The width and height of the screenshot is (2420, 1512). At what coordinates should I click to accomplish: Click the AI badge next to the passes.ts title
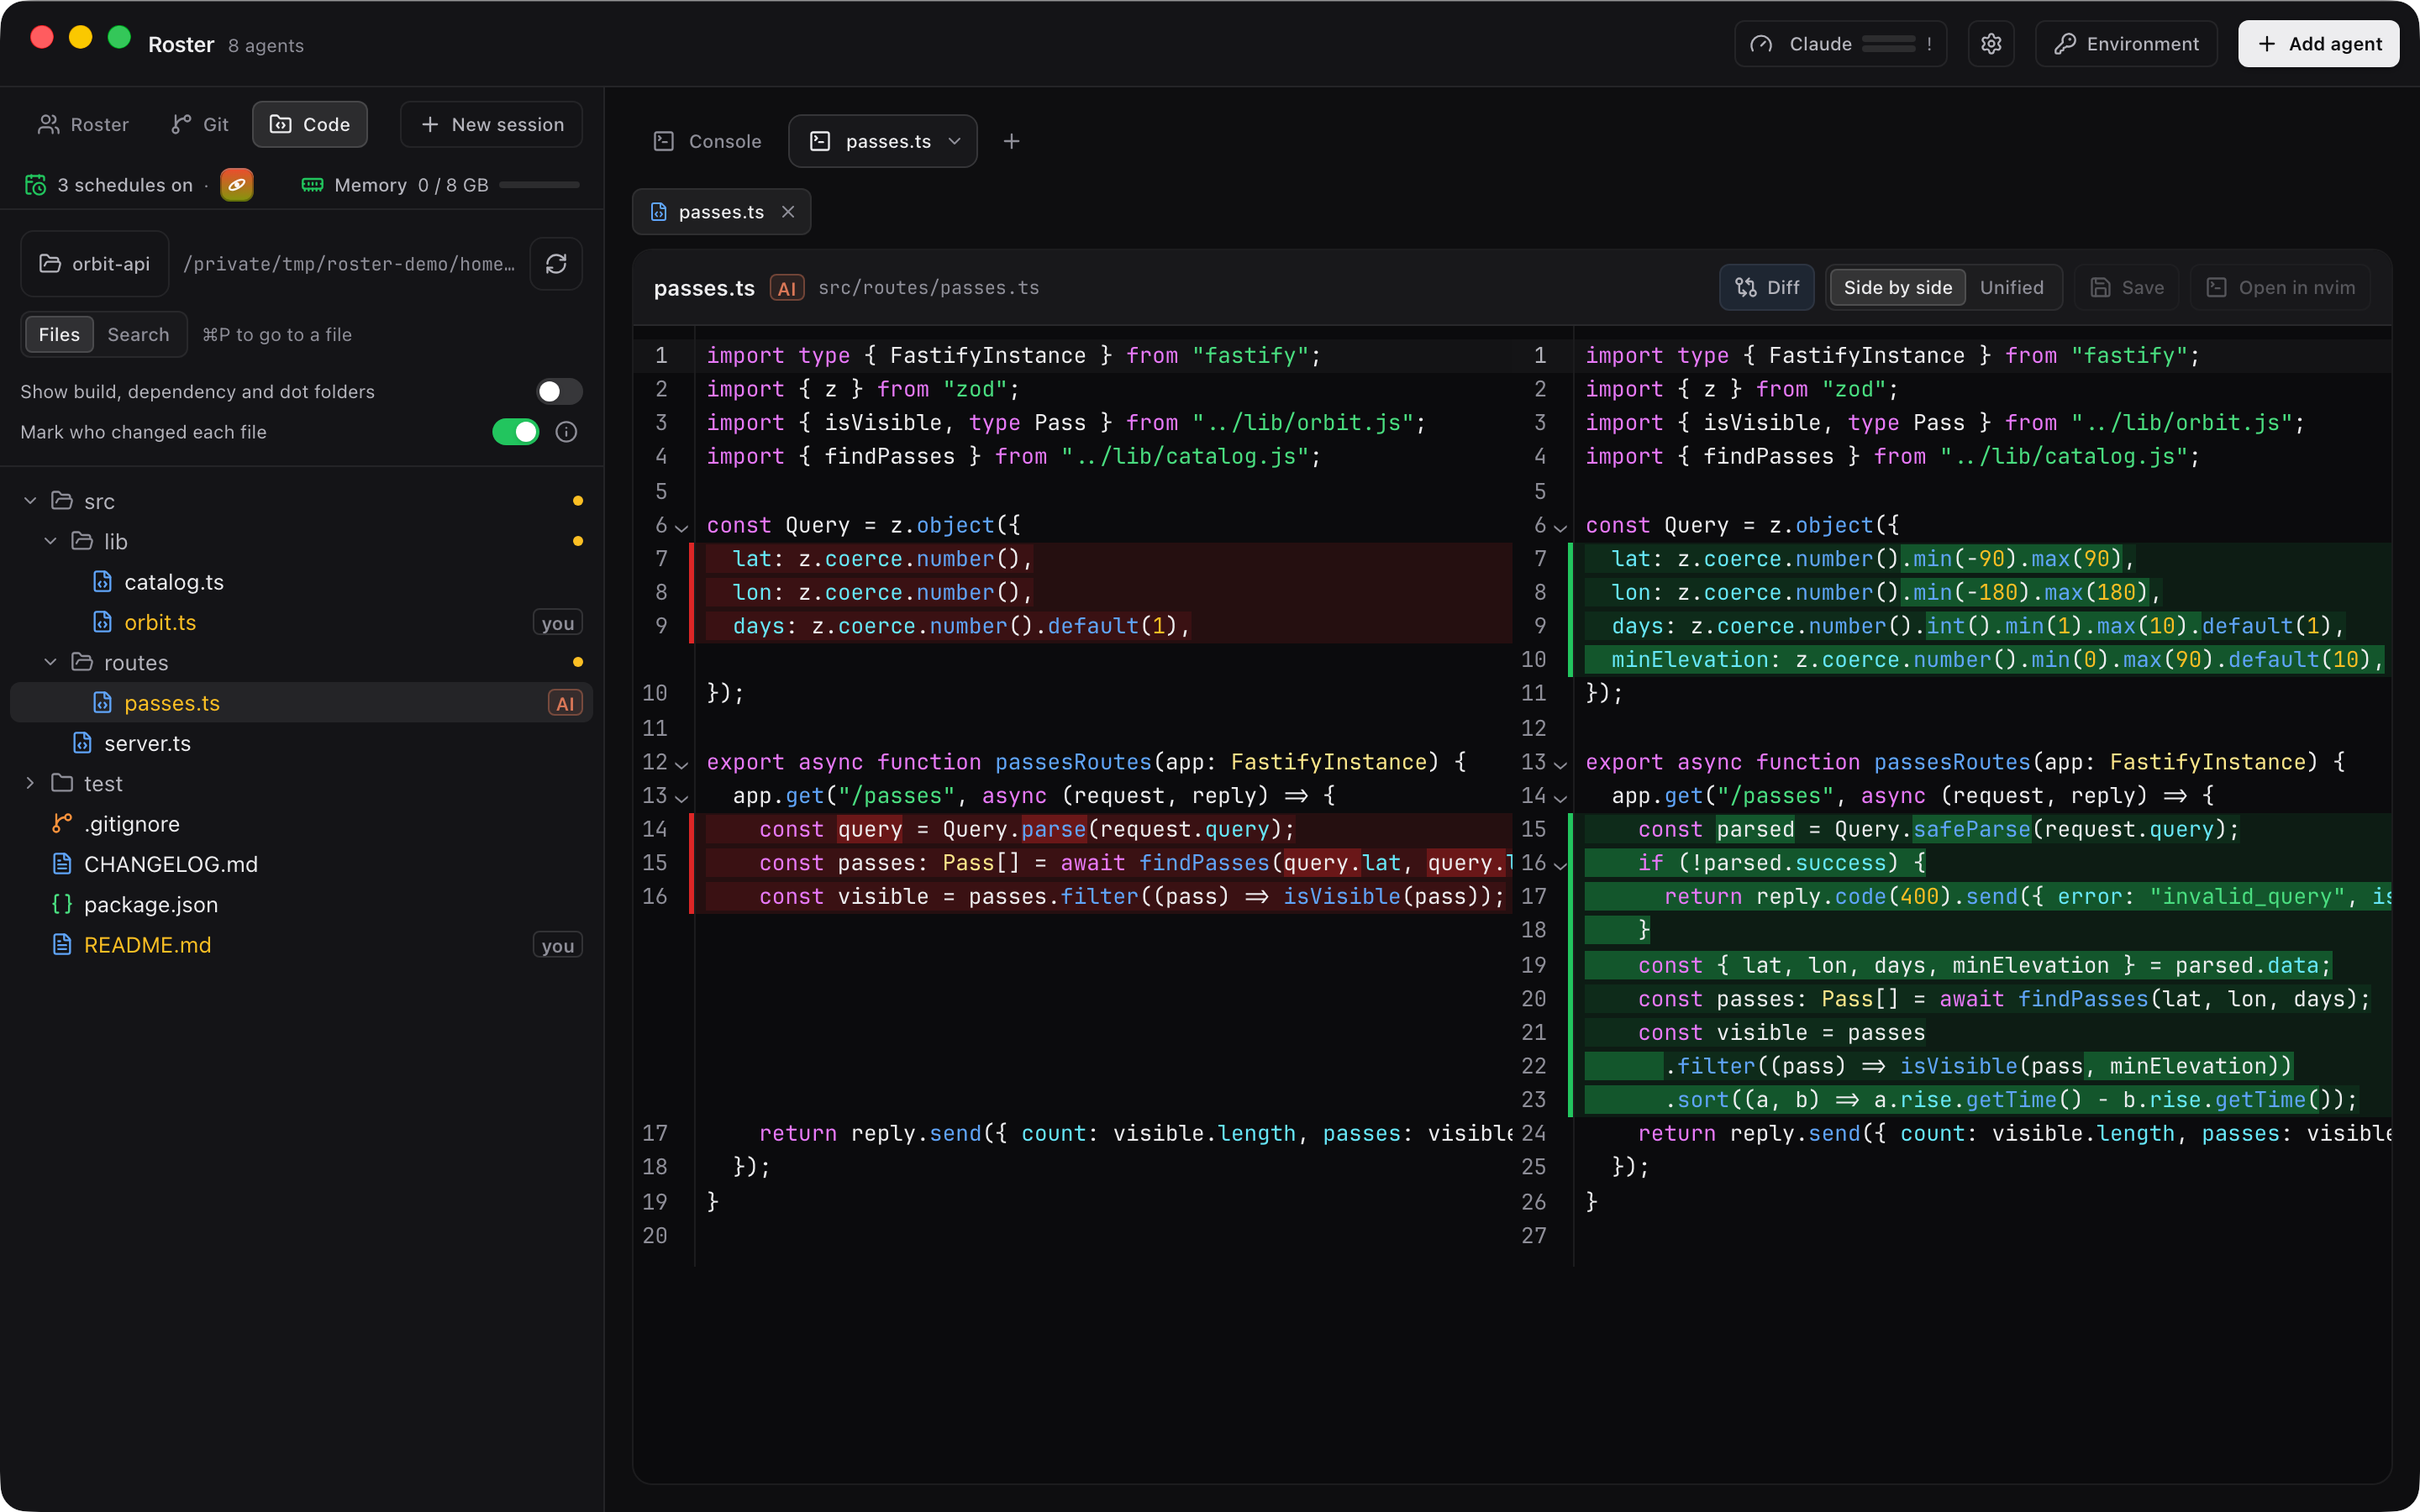787,288
